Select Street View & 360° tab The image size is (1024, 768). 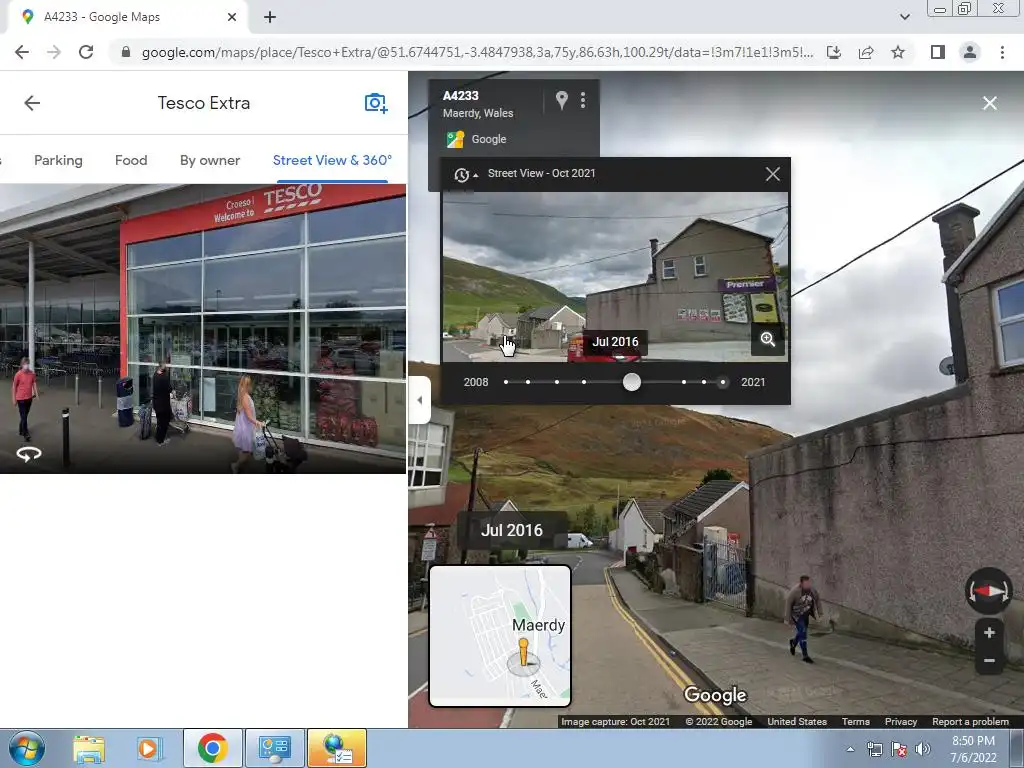332,160
